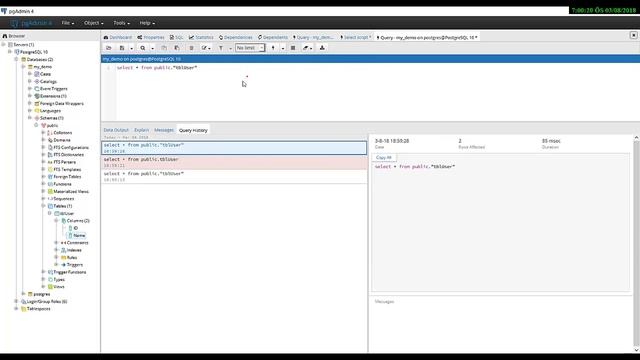Open the Explain tab

tap(142, 130)
